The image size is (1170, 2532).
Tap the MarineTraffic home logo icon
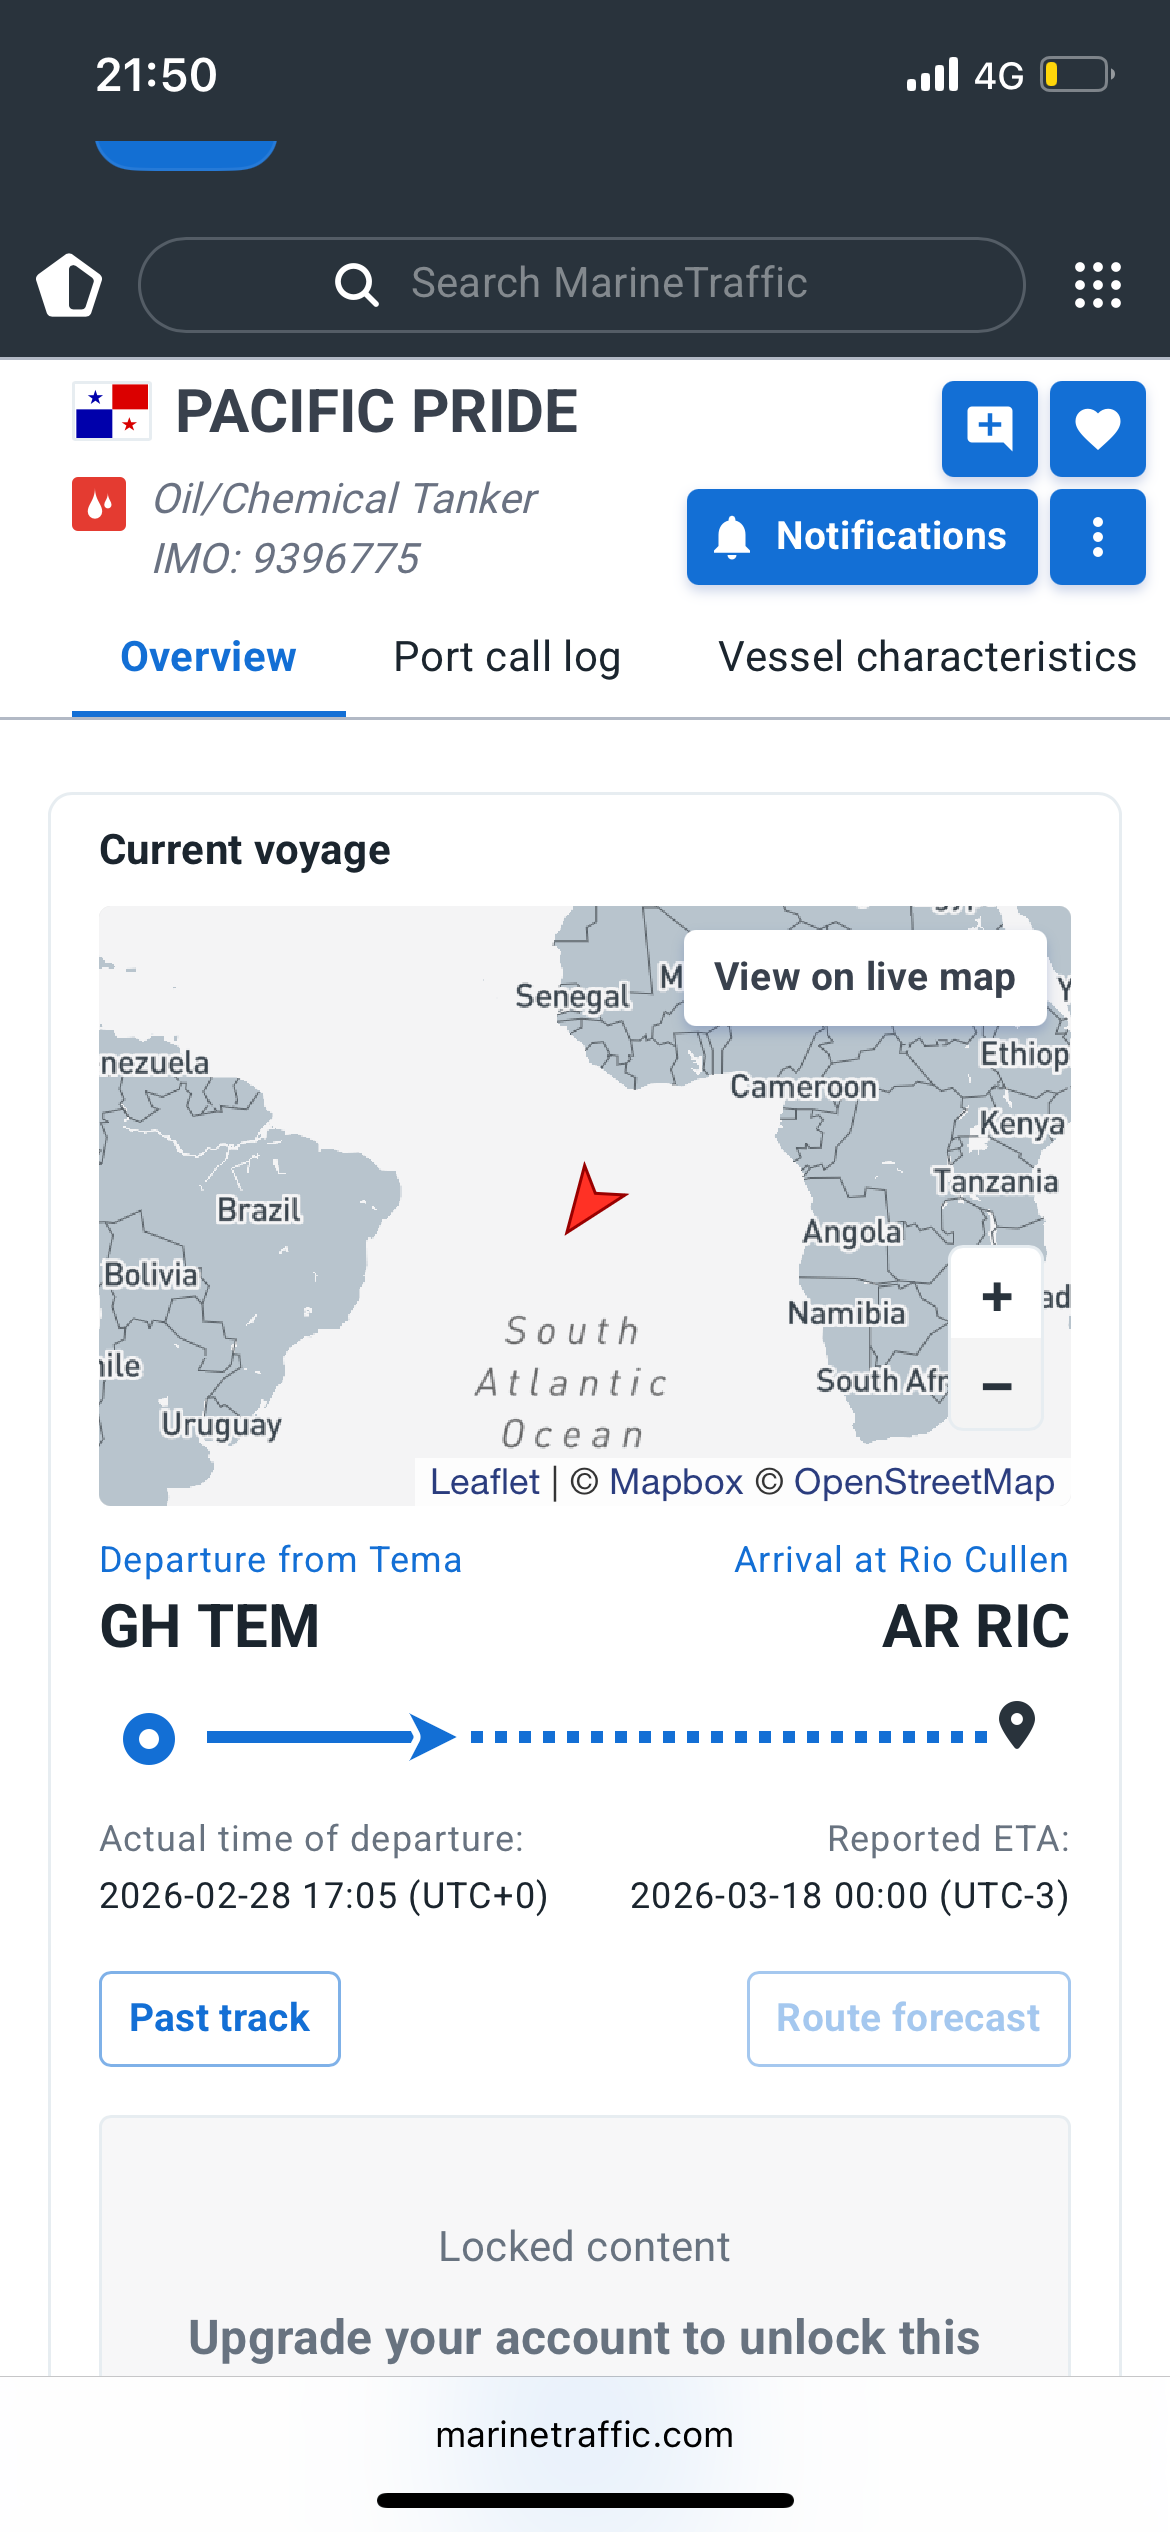tap(69, 286)
